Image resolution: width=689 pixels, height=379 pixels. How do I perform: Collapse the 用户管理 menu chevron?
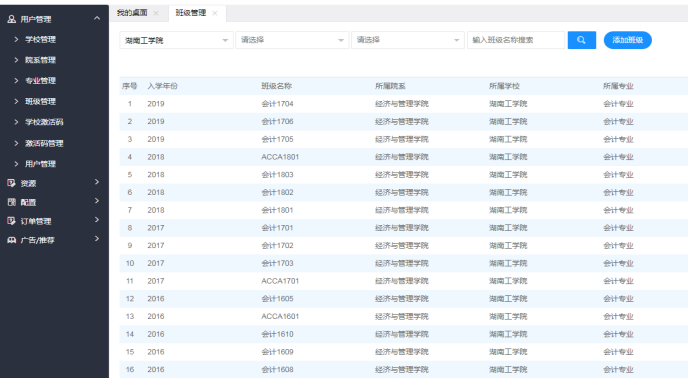pyautogui.click(x=97, y=18)
